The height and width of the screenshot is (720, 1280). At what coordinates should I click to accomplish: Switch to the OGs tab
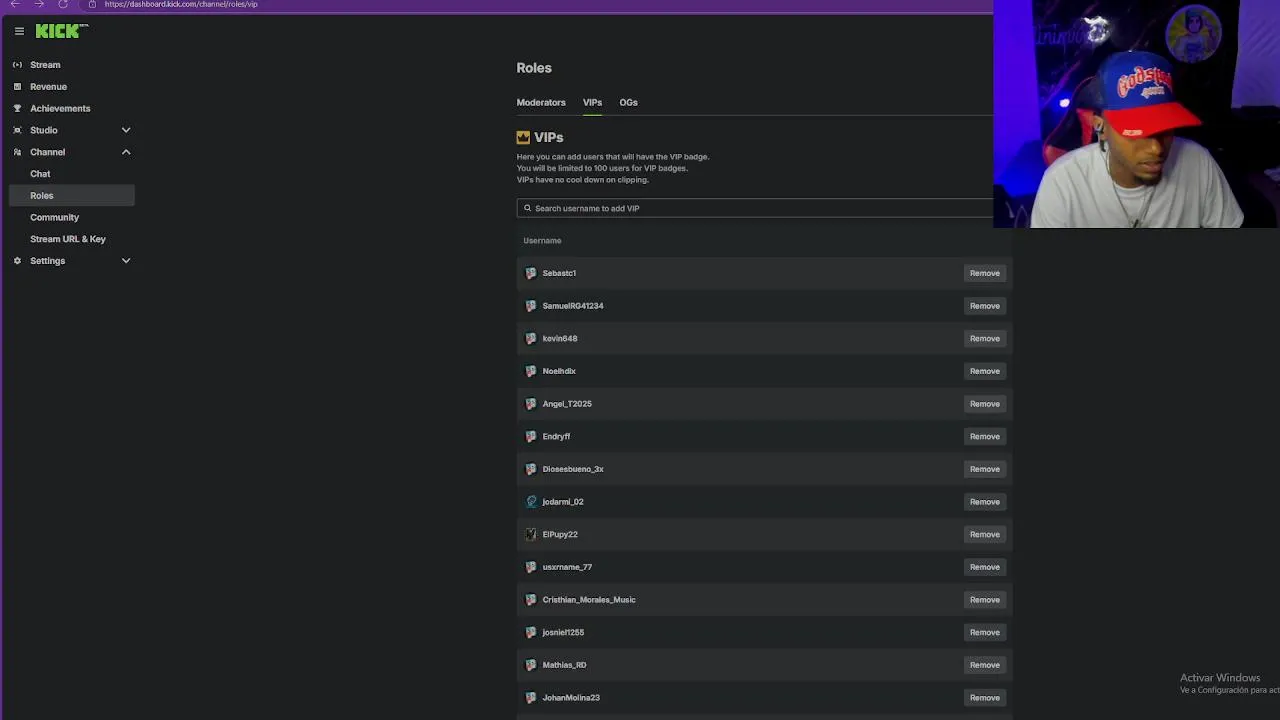(x=628, y=102)
